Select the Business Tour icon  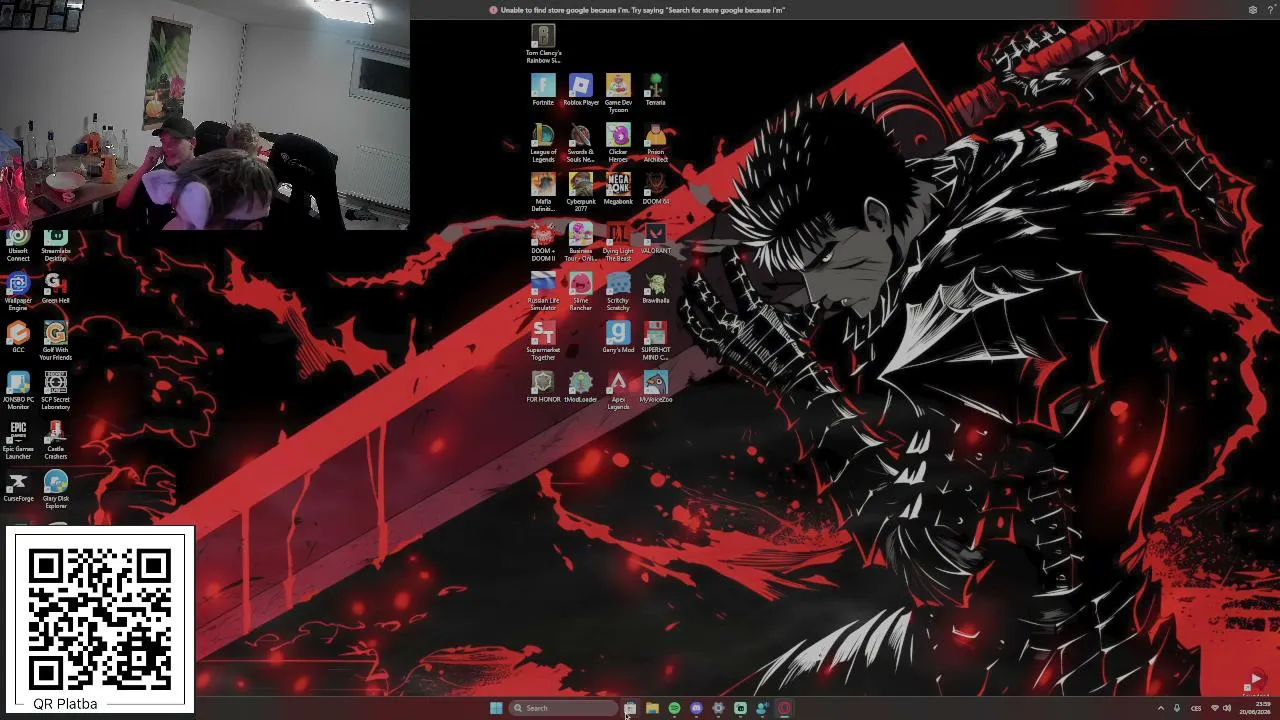click(x=581, y=242)
